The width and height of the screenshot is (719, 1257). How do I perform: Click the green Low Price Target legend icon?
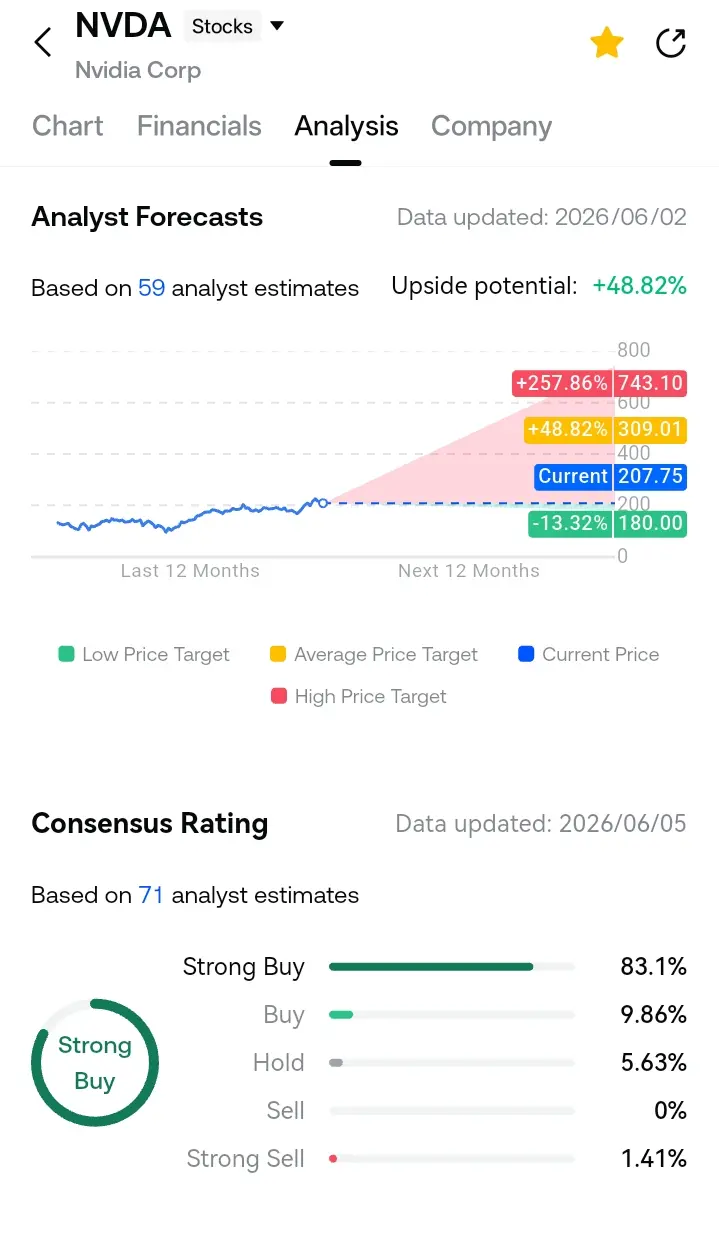[67, 655]
